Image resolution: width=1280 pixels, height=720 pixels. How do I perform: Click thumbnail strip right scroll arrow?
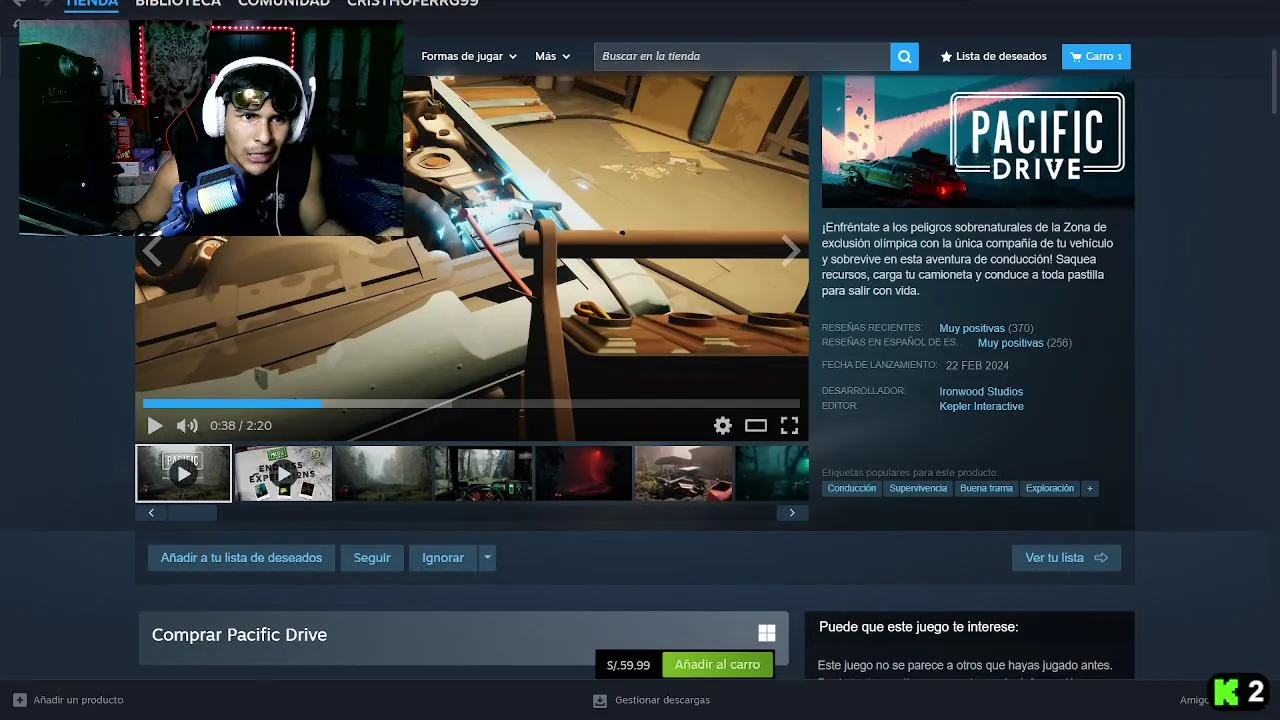point(792,513)
